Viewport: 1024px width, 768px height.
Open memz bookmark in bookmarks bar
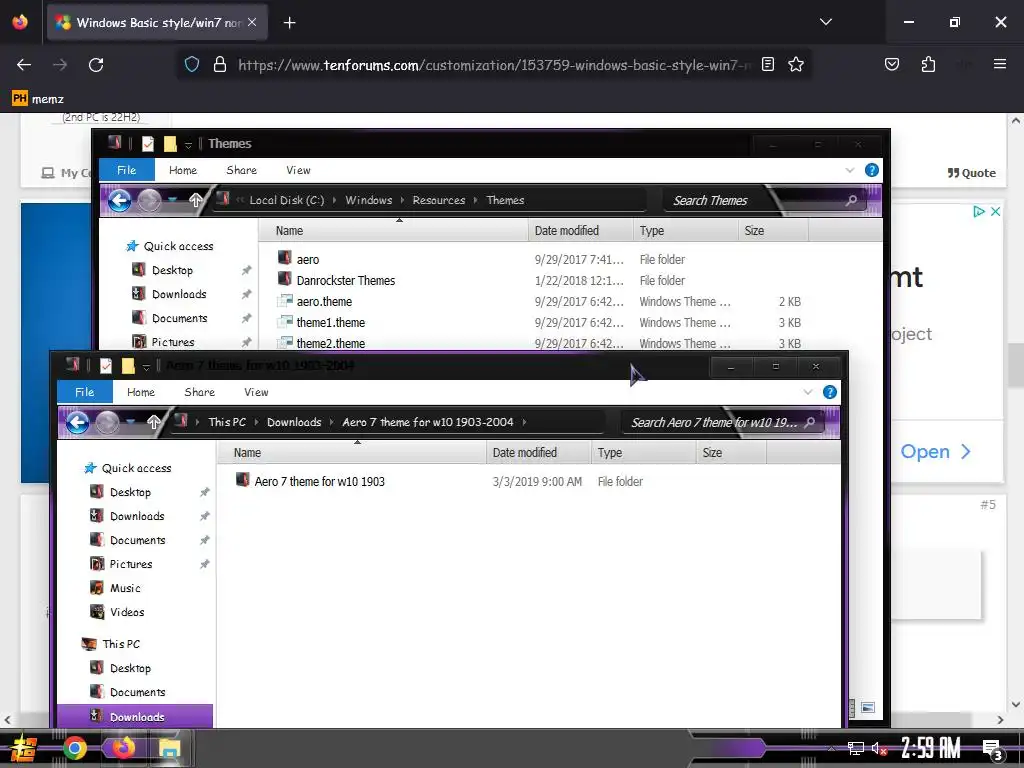38,99
